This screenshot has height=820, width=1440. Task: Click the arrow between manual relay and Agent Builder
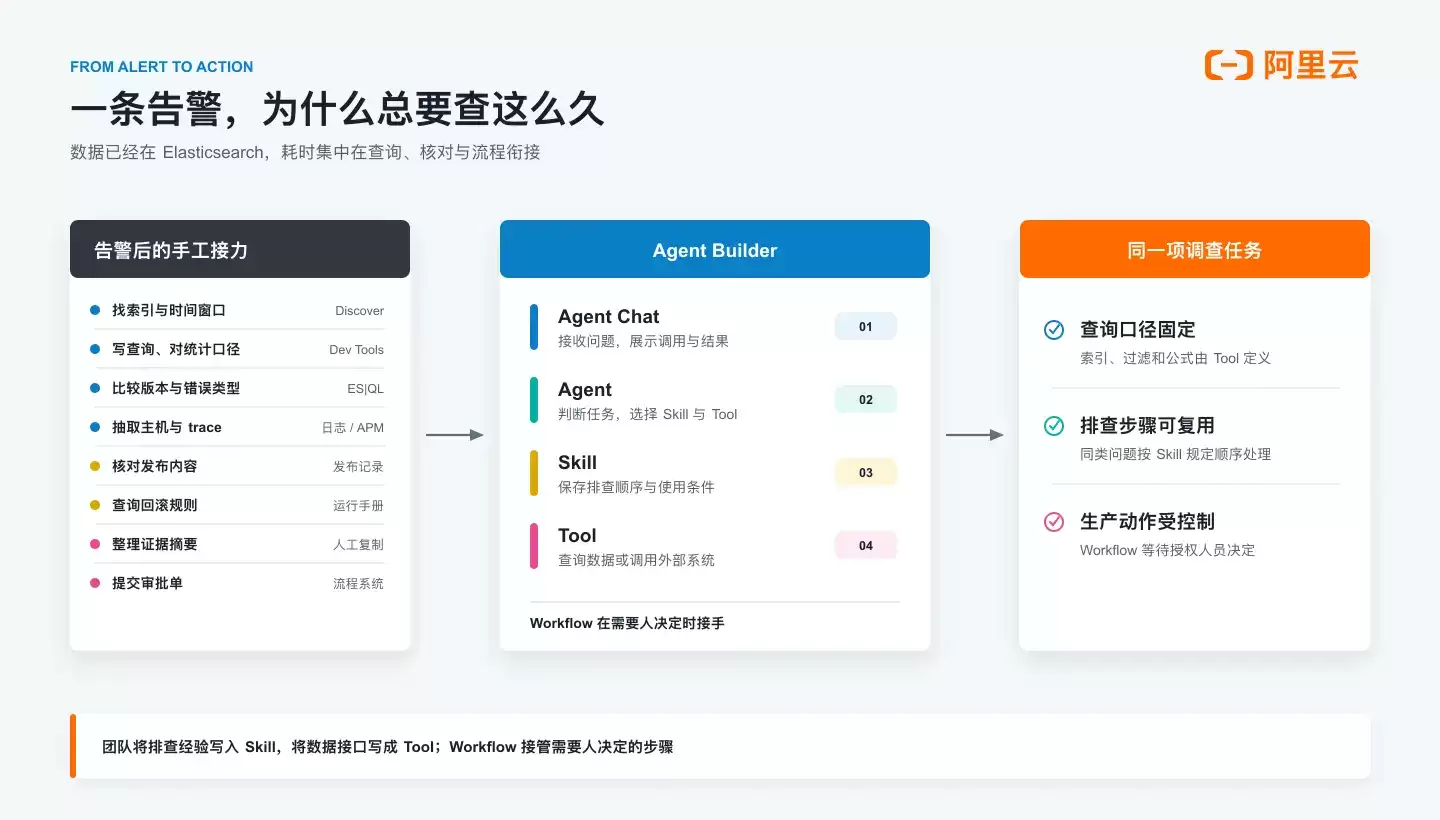455,435
